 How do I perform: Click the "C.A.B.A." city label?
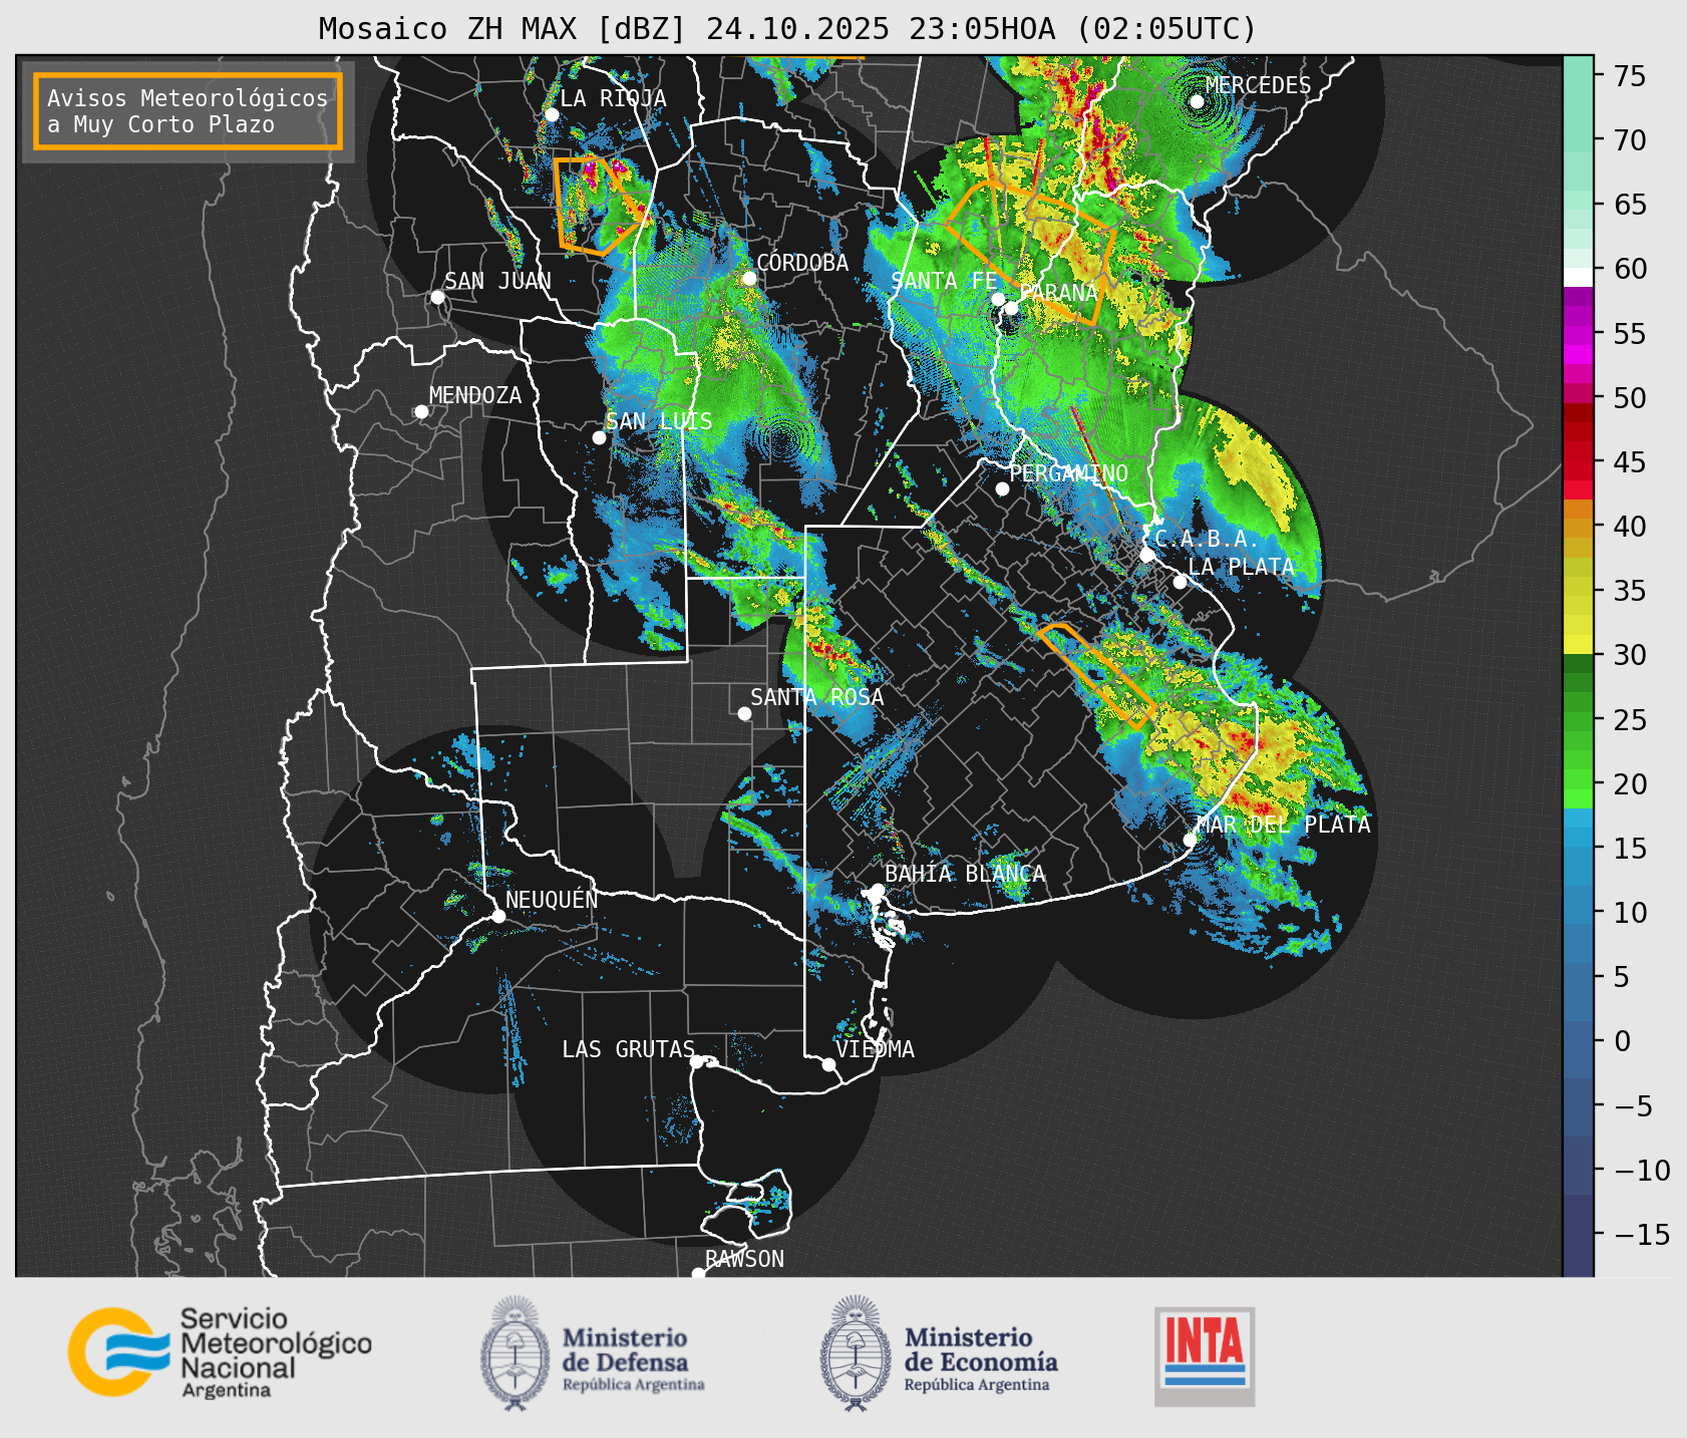pos(1207,539)
